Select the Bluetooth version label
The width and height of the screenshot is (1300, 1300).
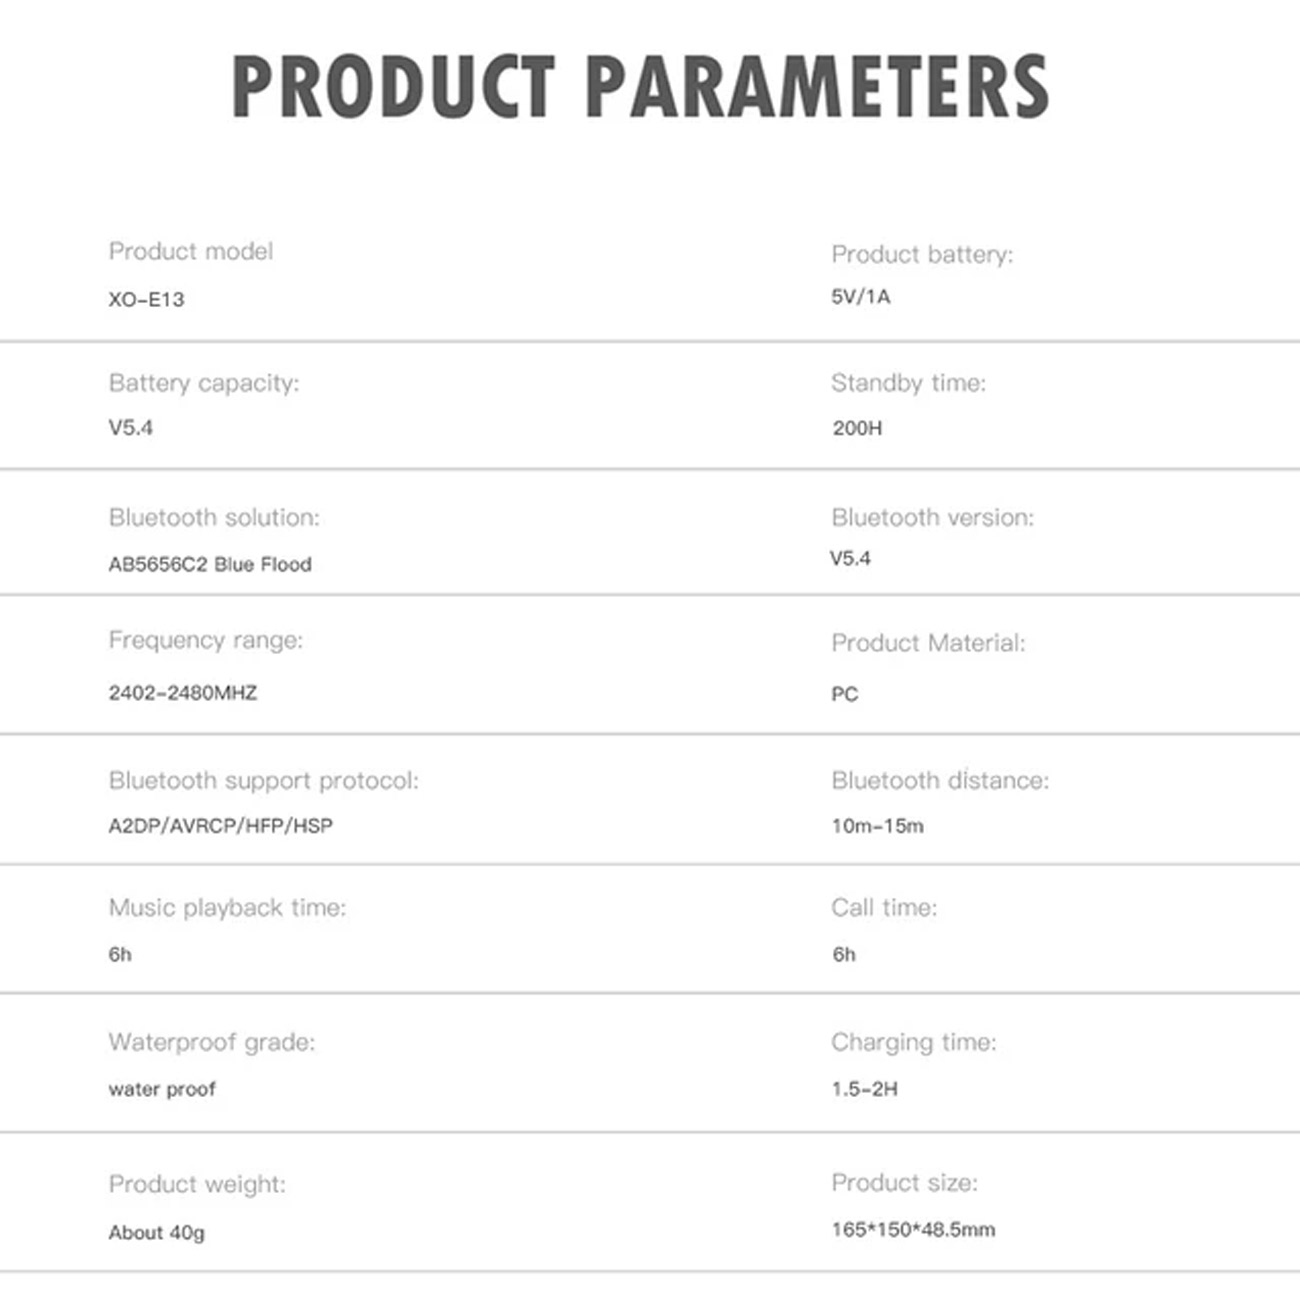pos(932,517)
